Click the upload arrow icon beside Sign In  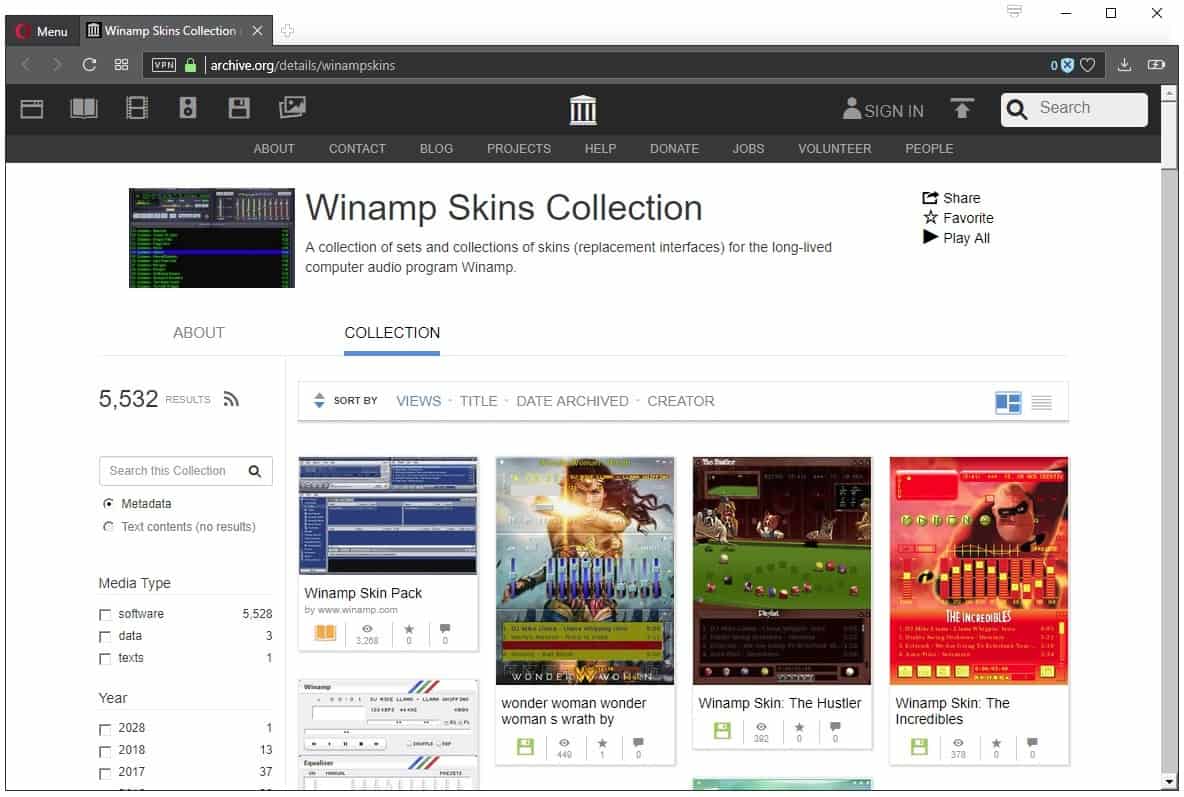point(962,110)
